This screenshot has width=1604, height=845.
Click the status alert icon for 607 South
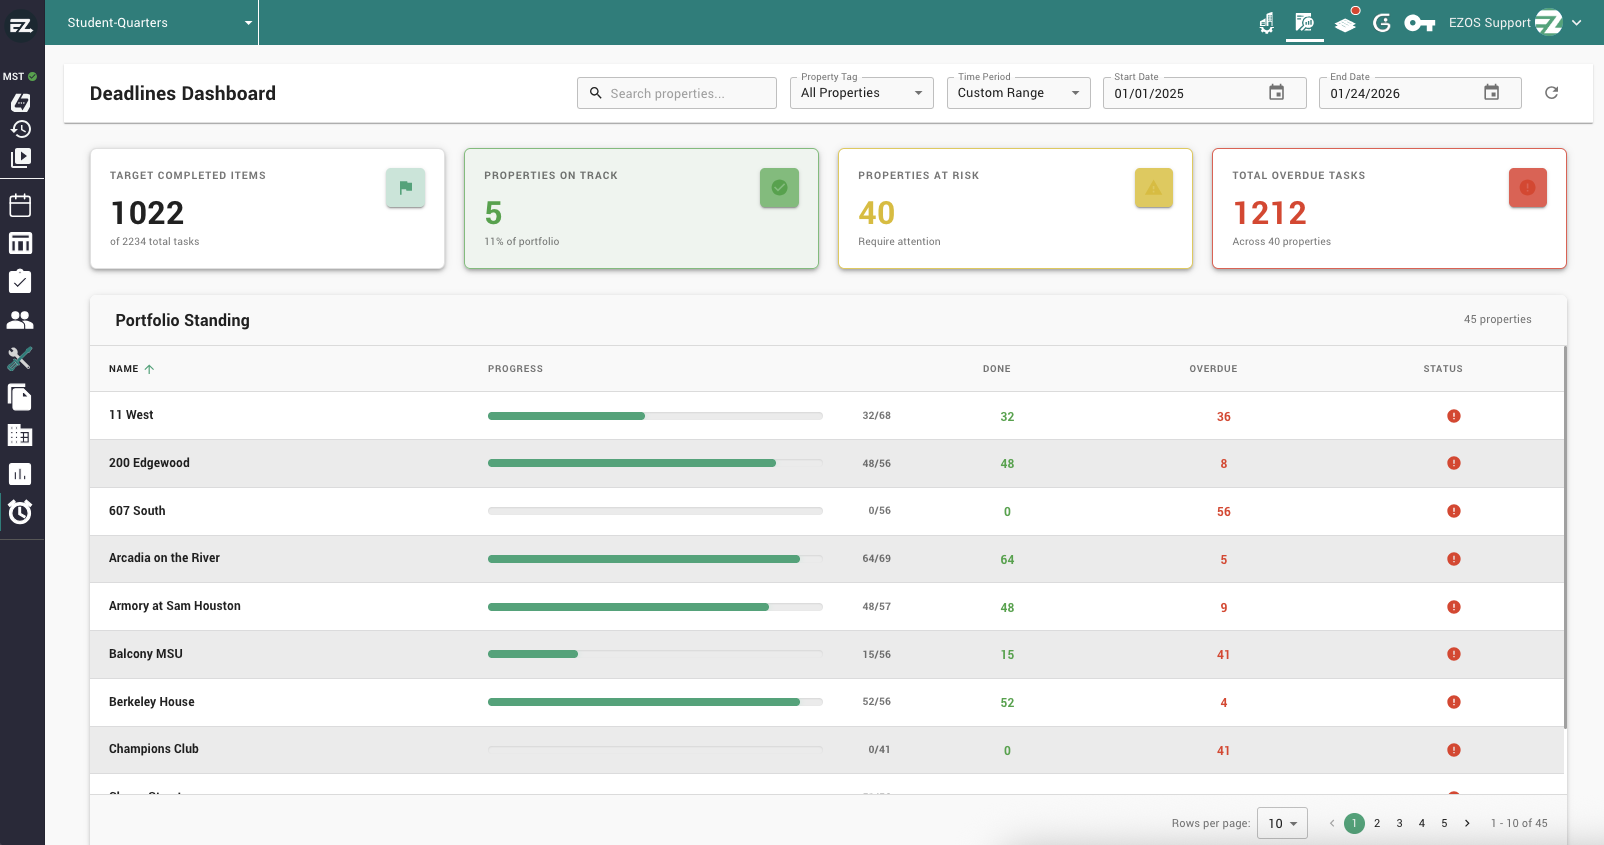1454,511
